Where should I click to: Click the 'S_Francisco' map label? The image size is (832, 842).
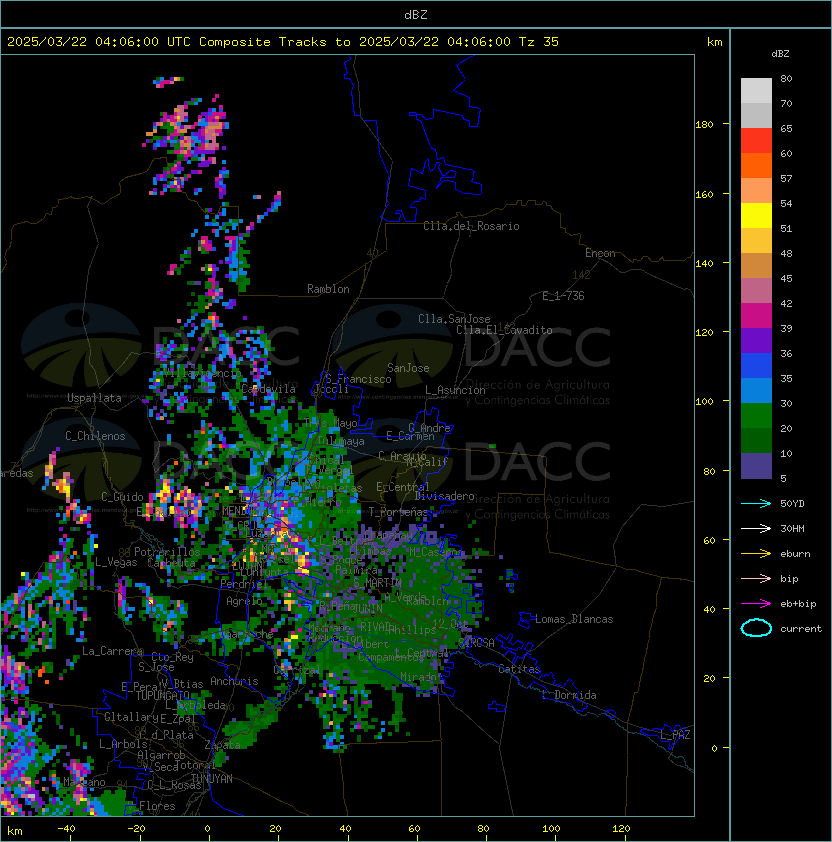(358, 379)
